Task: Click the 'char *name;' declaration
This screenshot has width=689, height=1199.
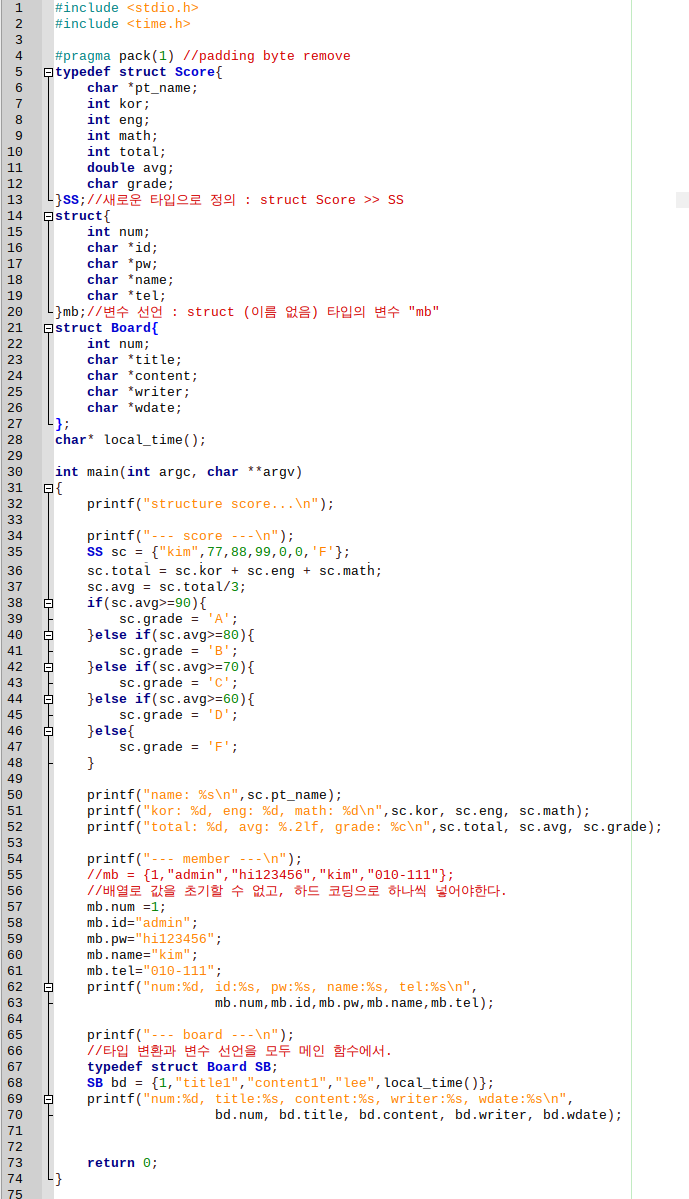Action: 130,281
